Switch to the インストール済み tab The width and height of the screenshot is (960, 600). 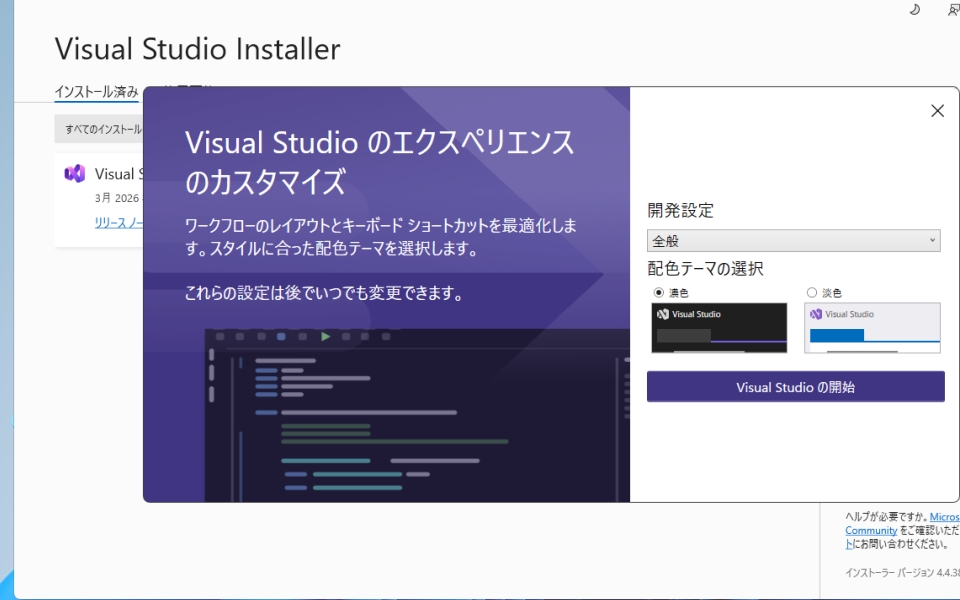click(x=96, y=92)
